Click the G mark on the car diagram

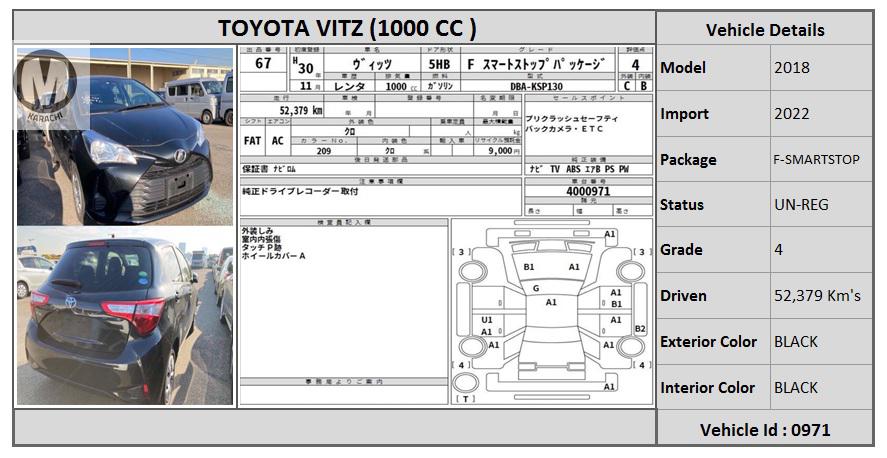[x=536, y=288]
